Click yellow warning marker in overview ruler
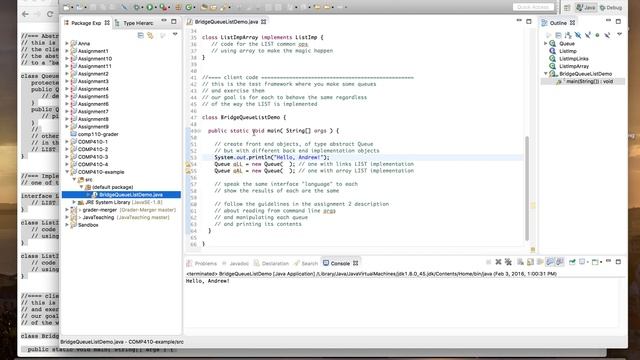640x360 pixels. (533, 205)
